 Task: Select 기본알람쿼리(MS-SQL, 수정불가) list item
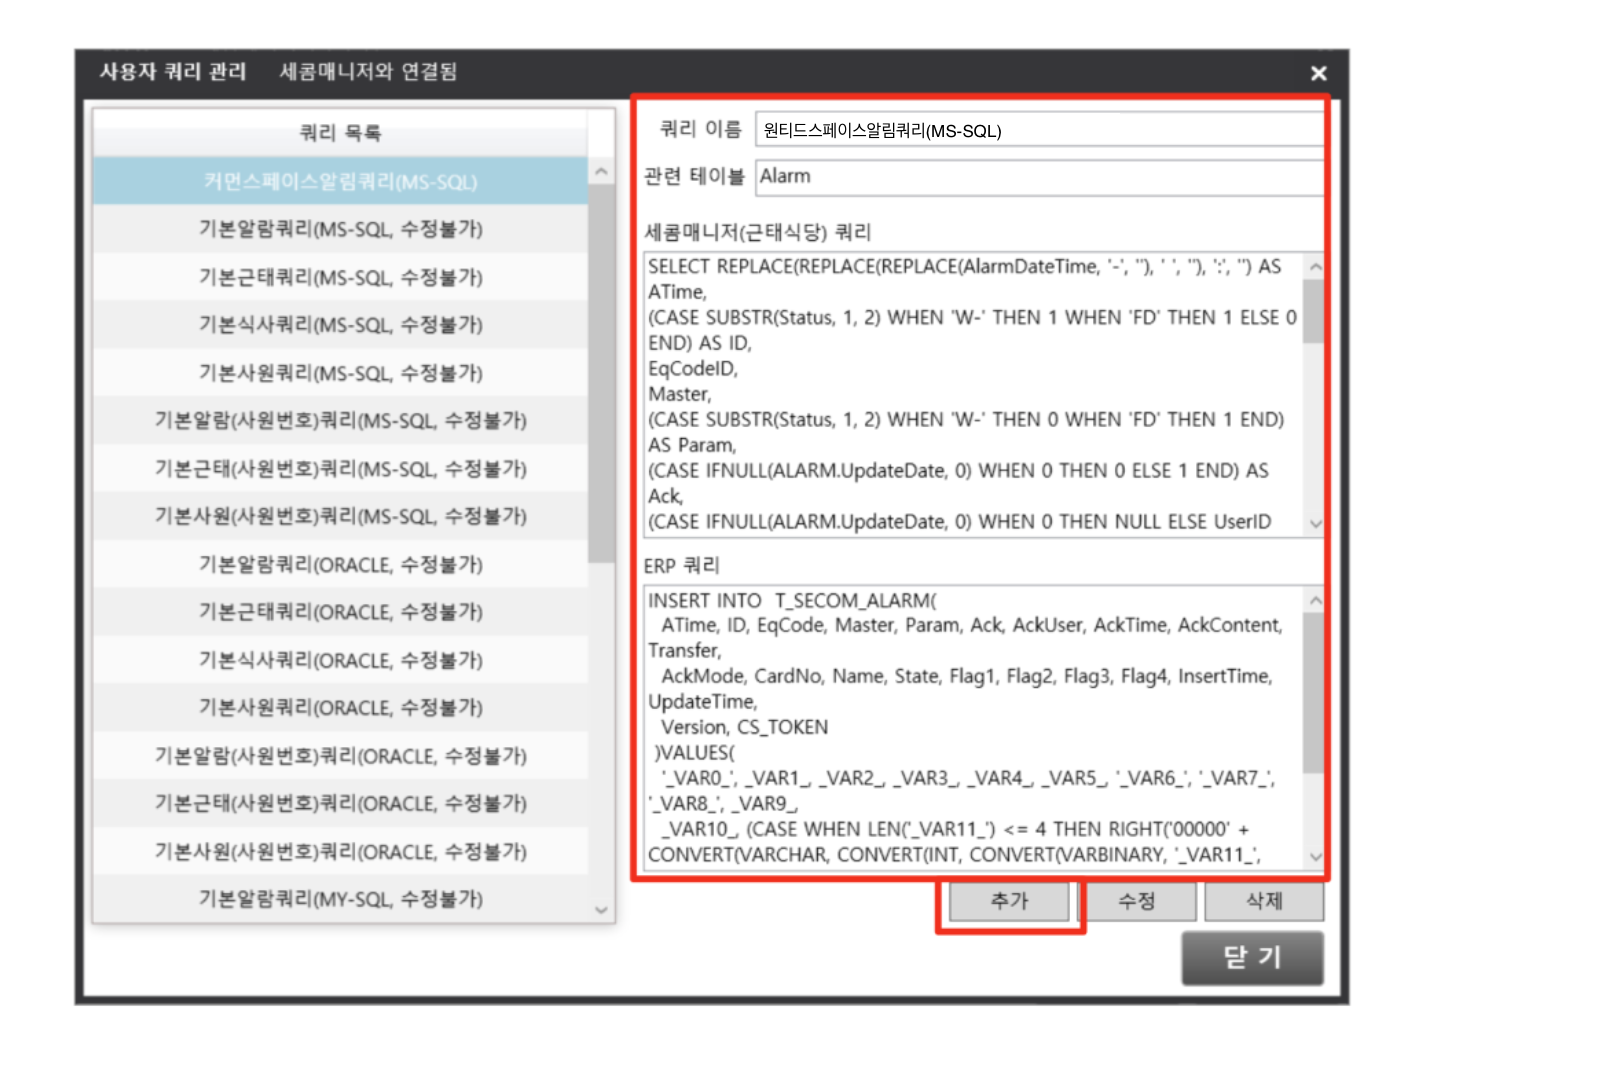coord(340,229)
